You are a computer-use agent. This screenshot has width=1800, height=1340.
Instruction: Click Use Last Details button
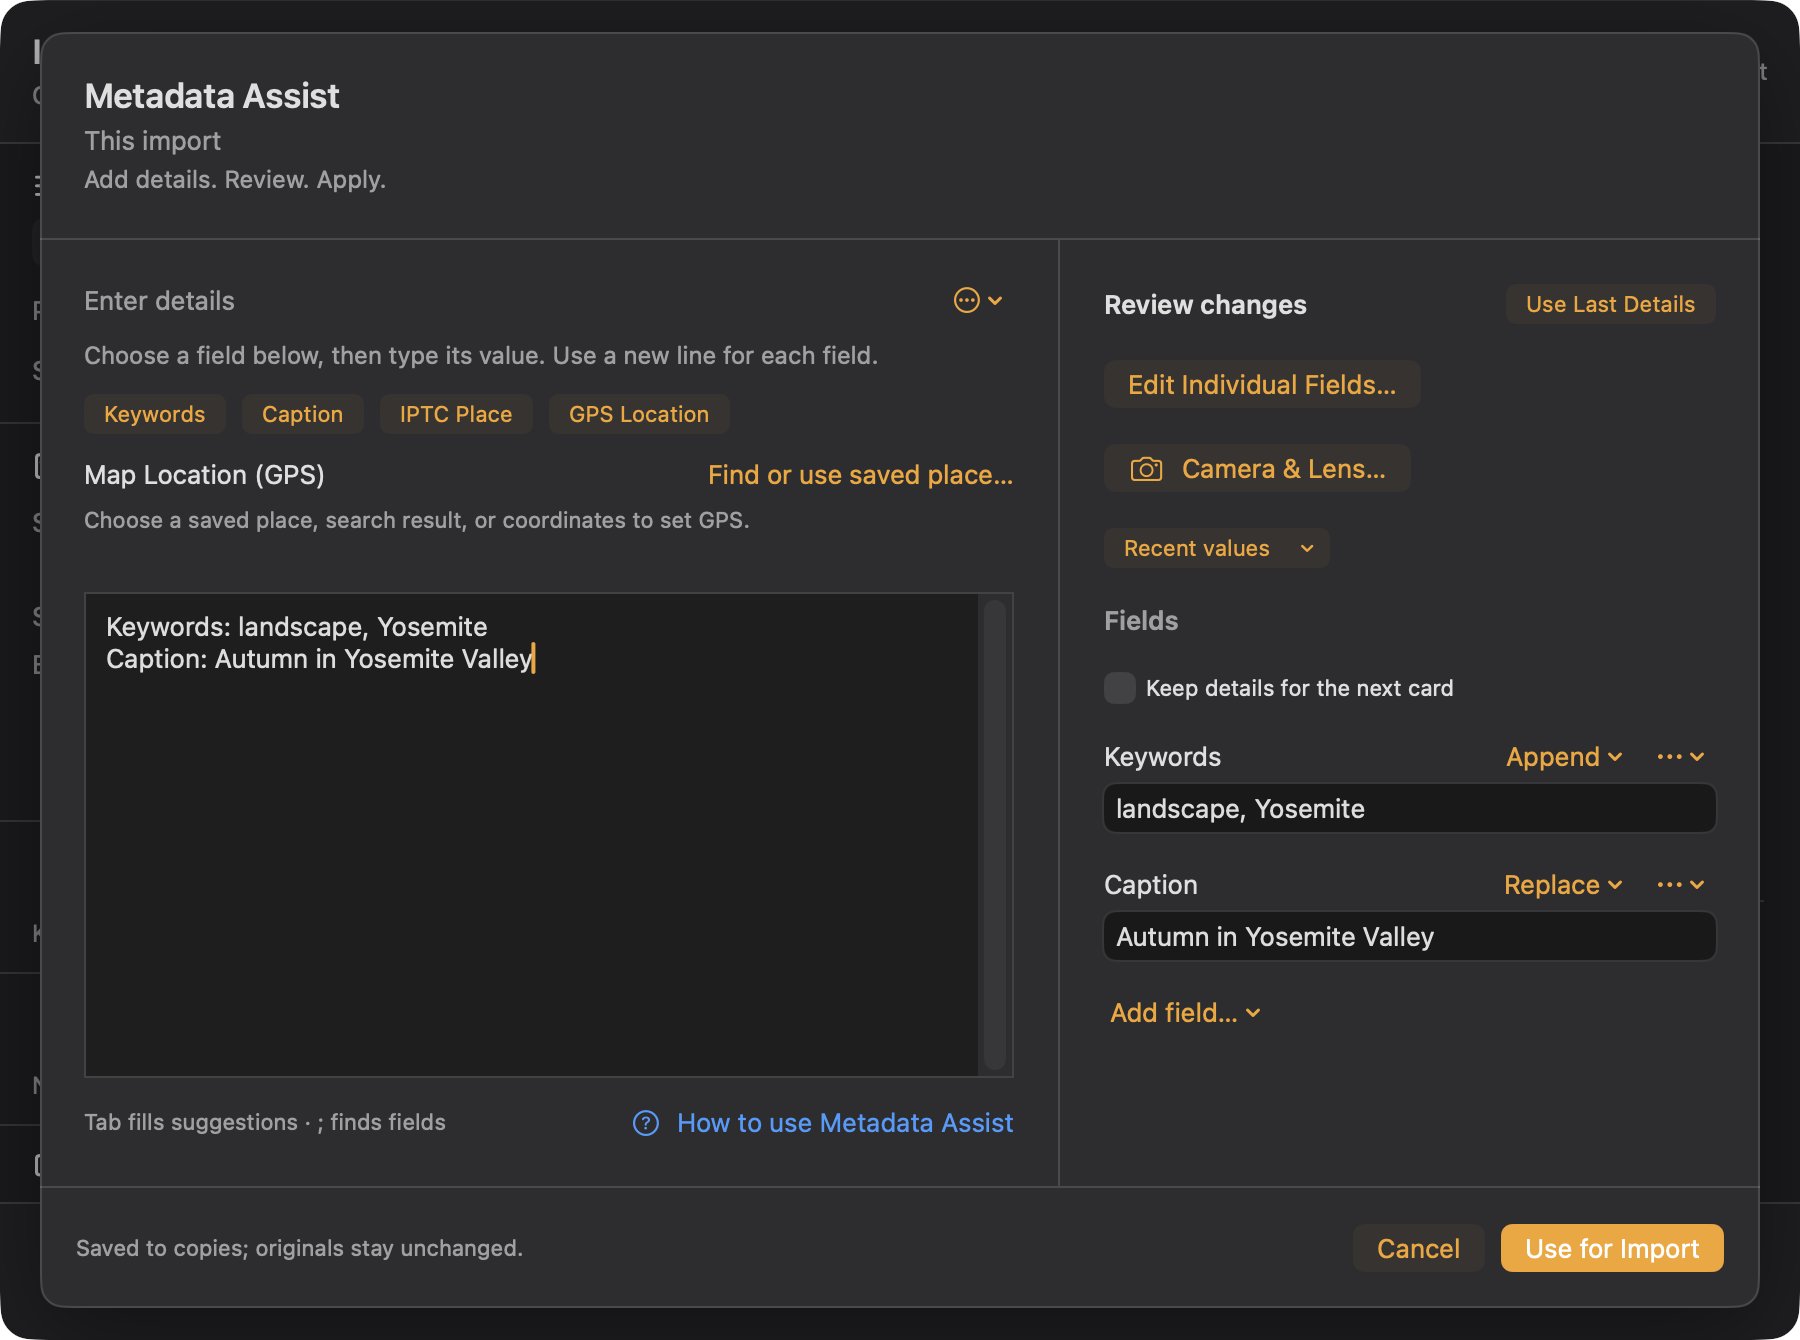(x=1611, y=304)
